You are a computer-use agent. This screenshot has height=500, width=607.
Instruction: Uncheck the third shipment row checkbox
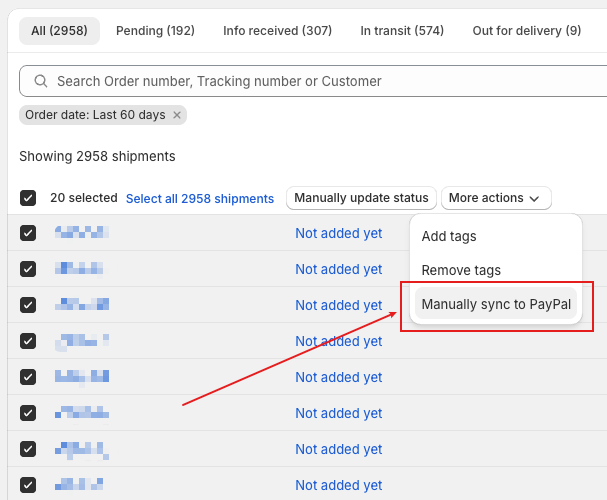coord(28,305)
